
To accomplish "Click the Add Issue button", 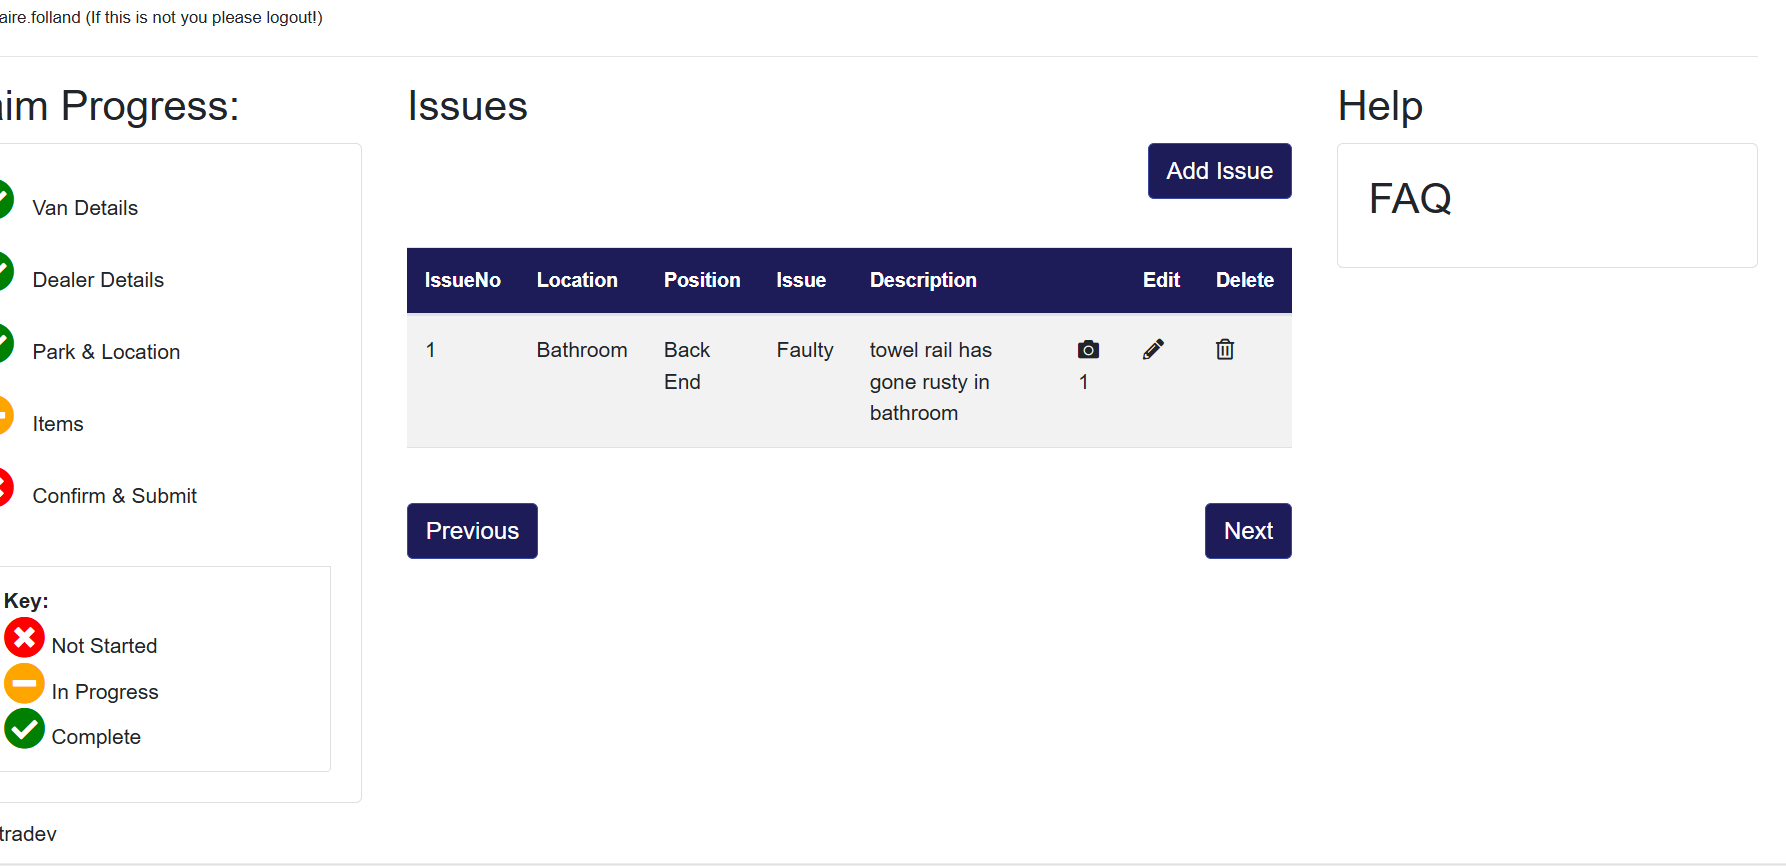I will [x=1219, y=171].
